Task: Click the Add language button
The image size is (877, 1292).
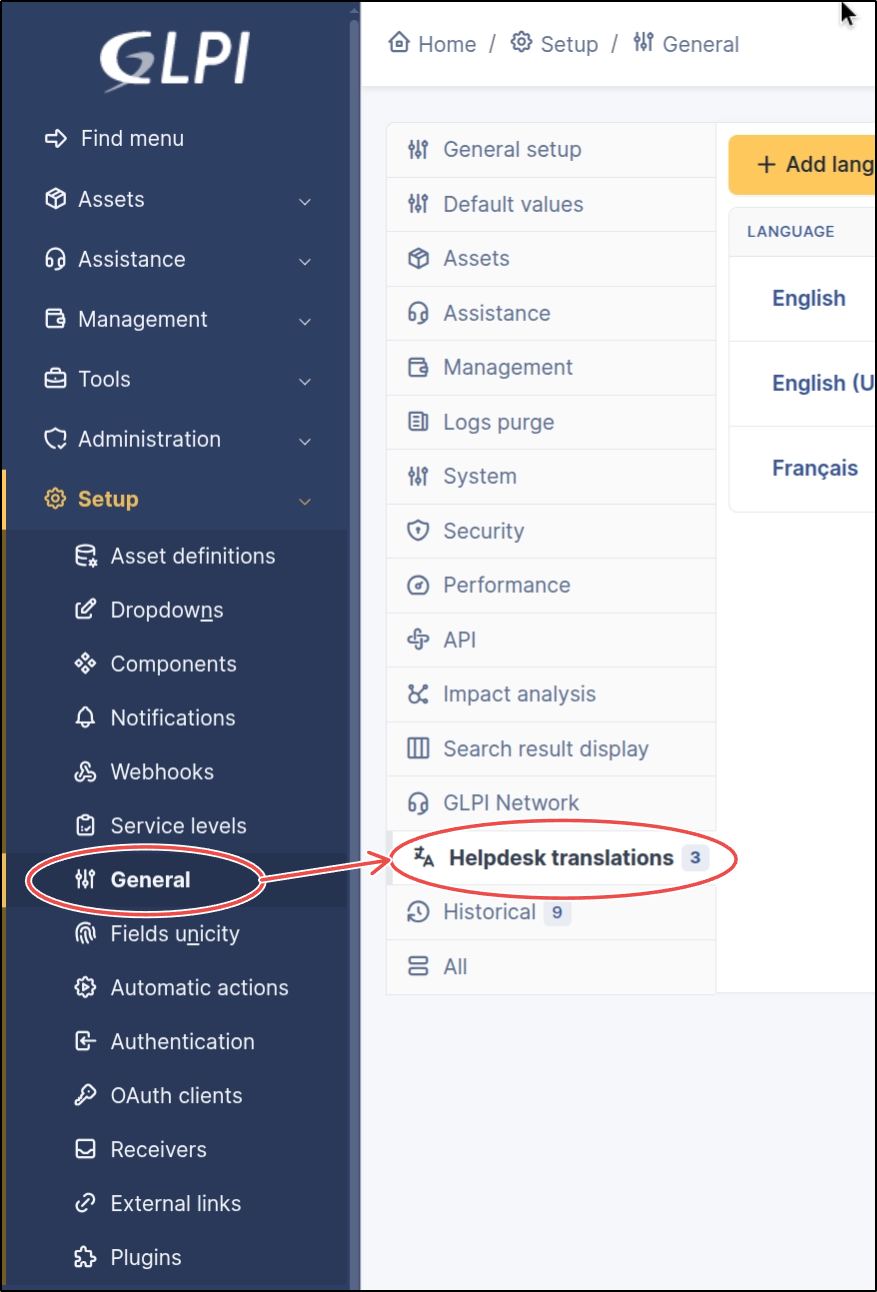Action: (803, 165)
